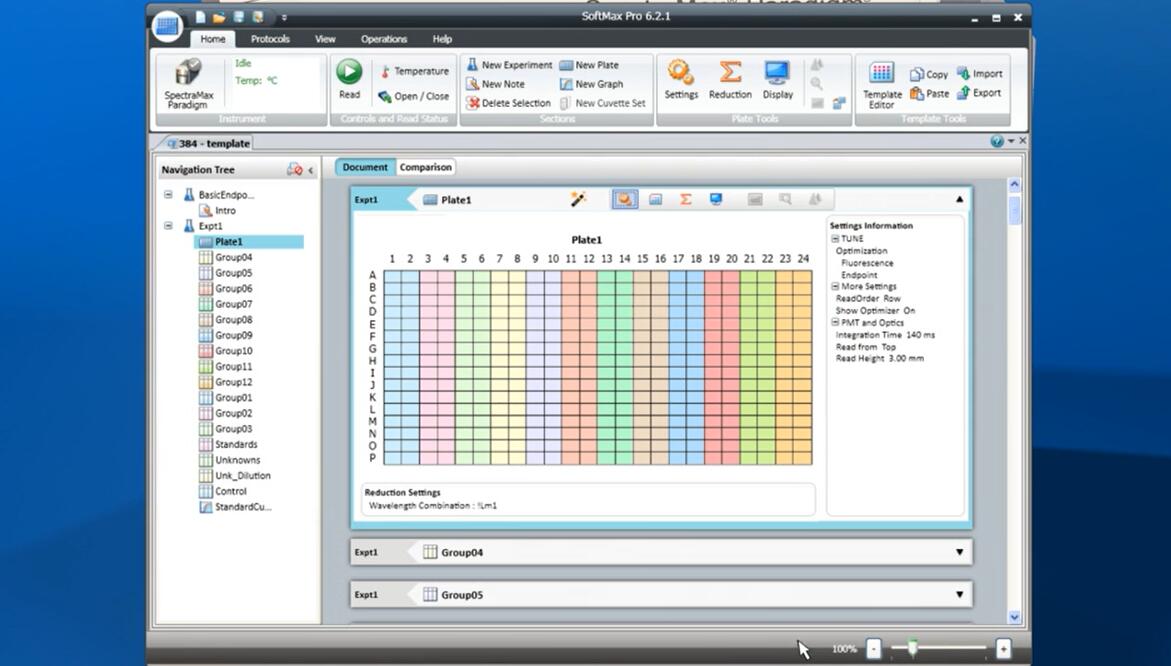This screenshot has height=666, width=1171.
Task: Open the Protocols ribbon tab
Action: (270, 39)
